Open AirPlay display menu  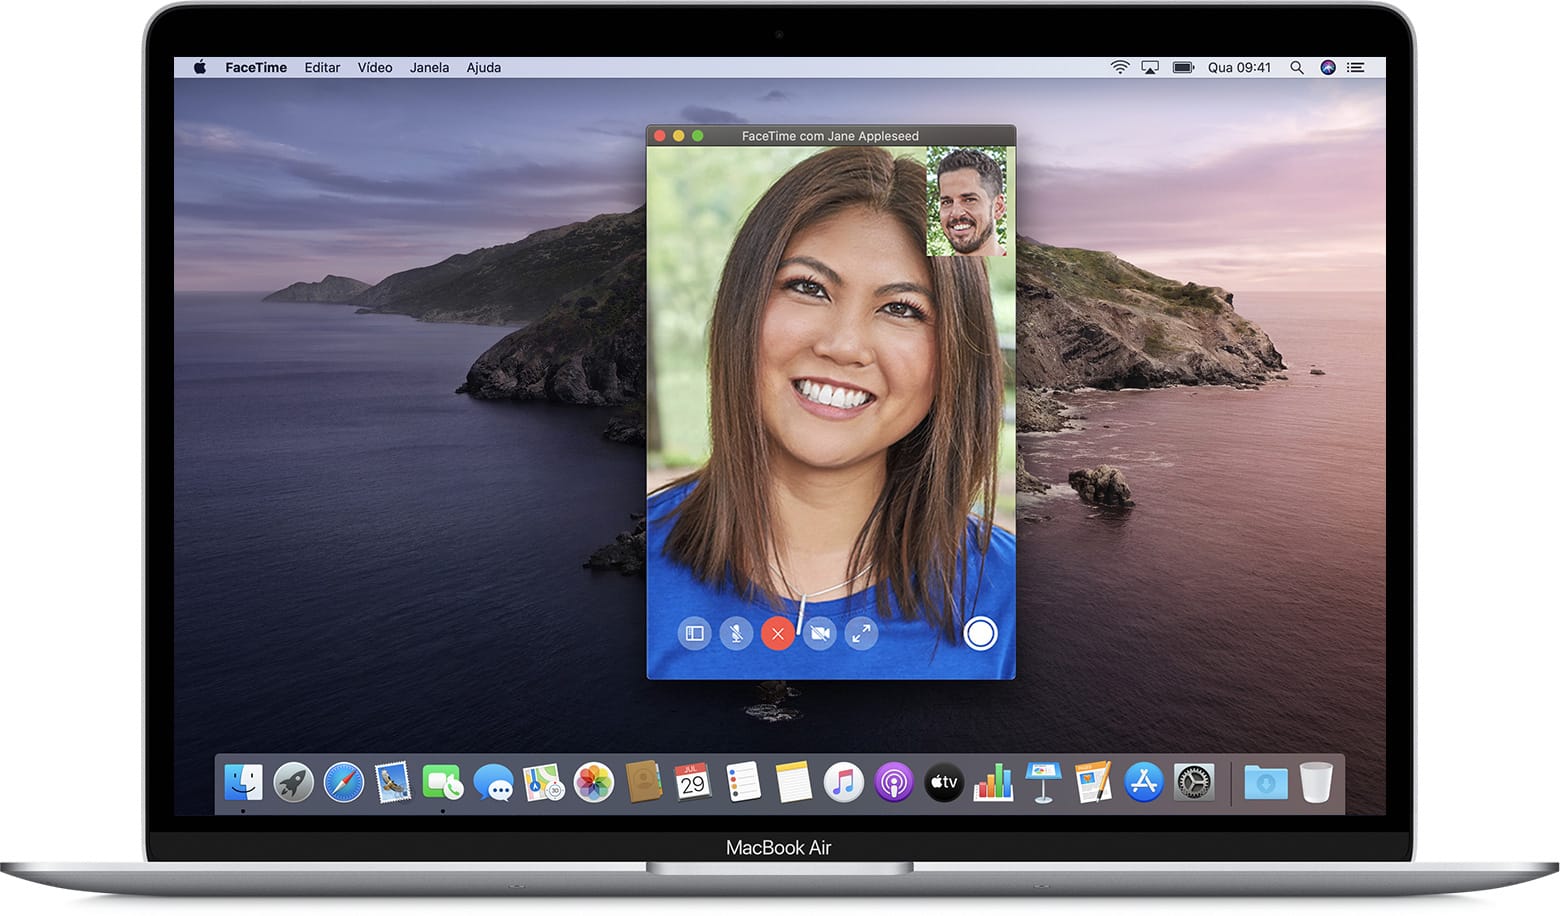pos(1150,67)
